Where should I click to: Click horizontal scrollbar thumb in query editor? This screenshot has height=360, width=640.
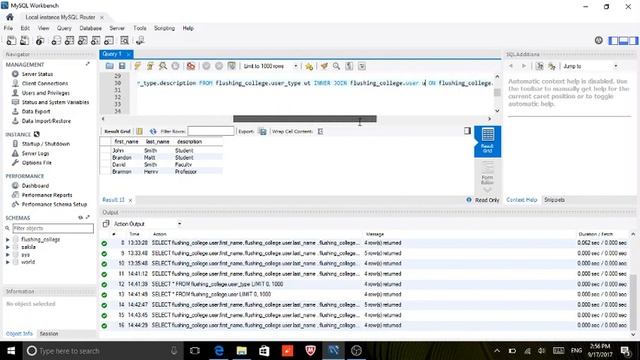304,119
